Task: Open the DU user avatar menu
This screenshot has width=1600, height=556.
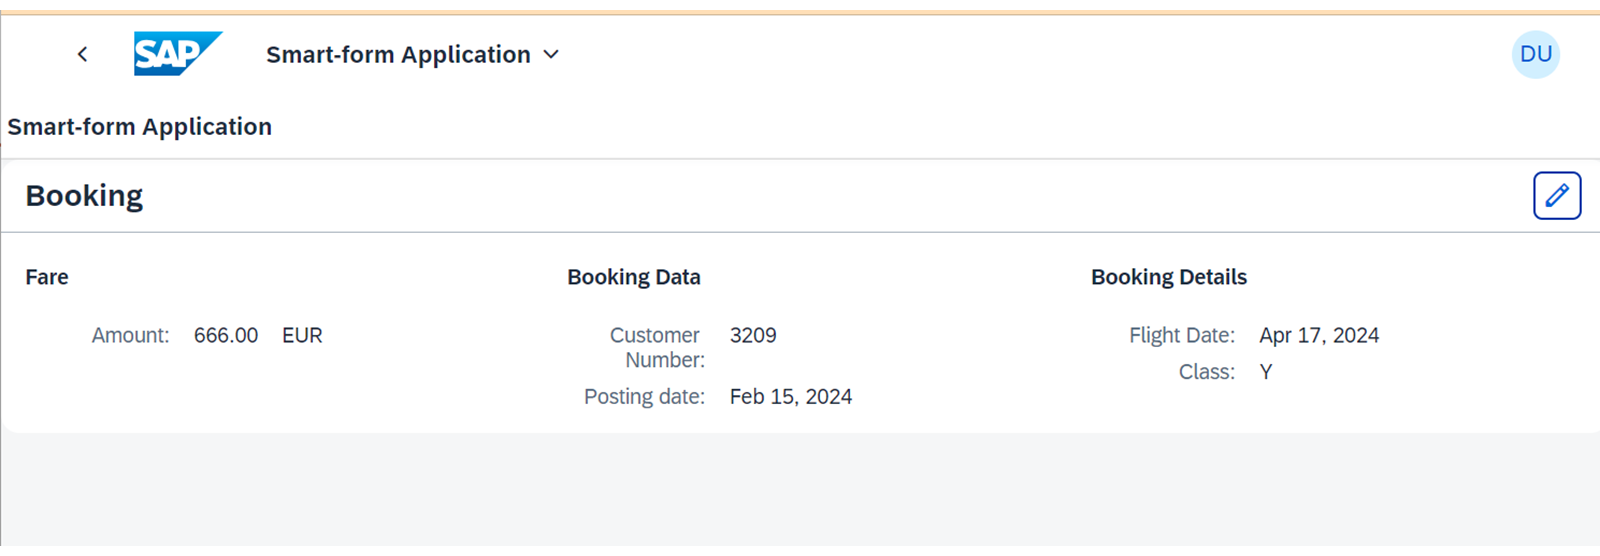Action: pos(1535,54)
